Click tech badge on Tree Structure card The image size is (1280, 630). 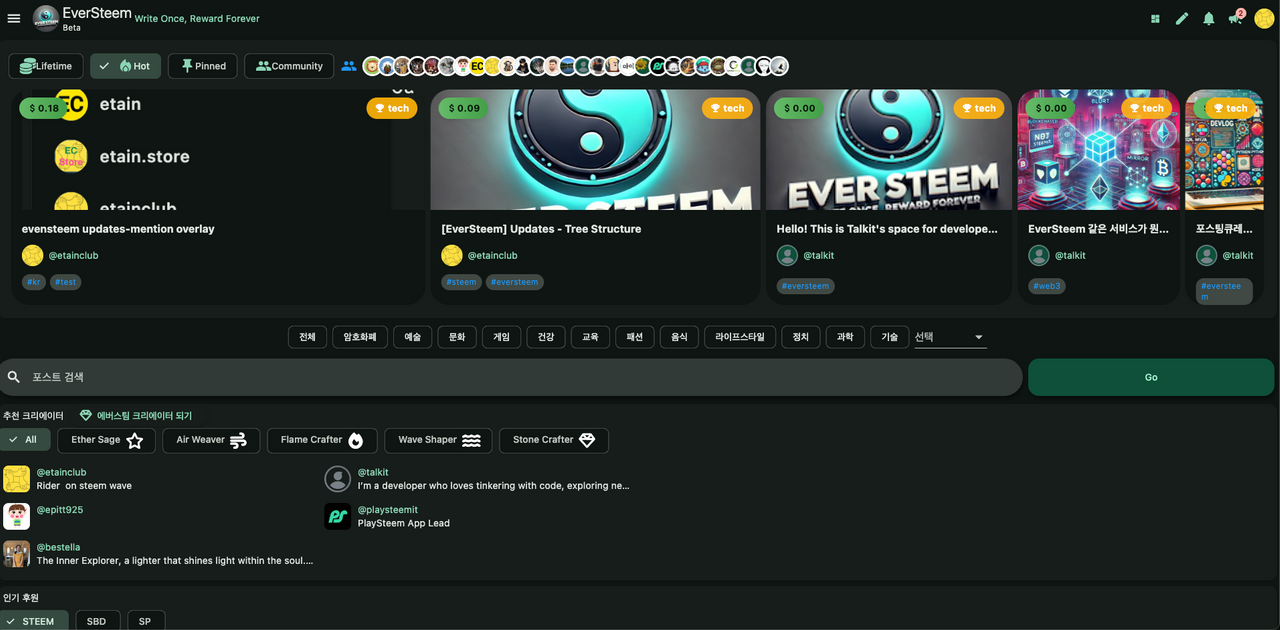[727, 108]
